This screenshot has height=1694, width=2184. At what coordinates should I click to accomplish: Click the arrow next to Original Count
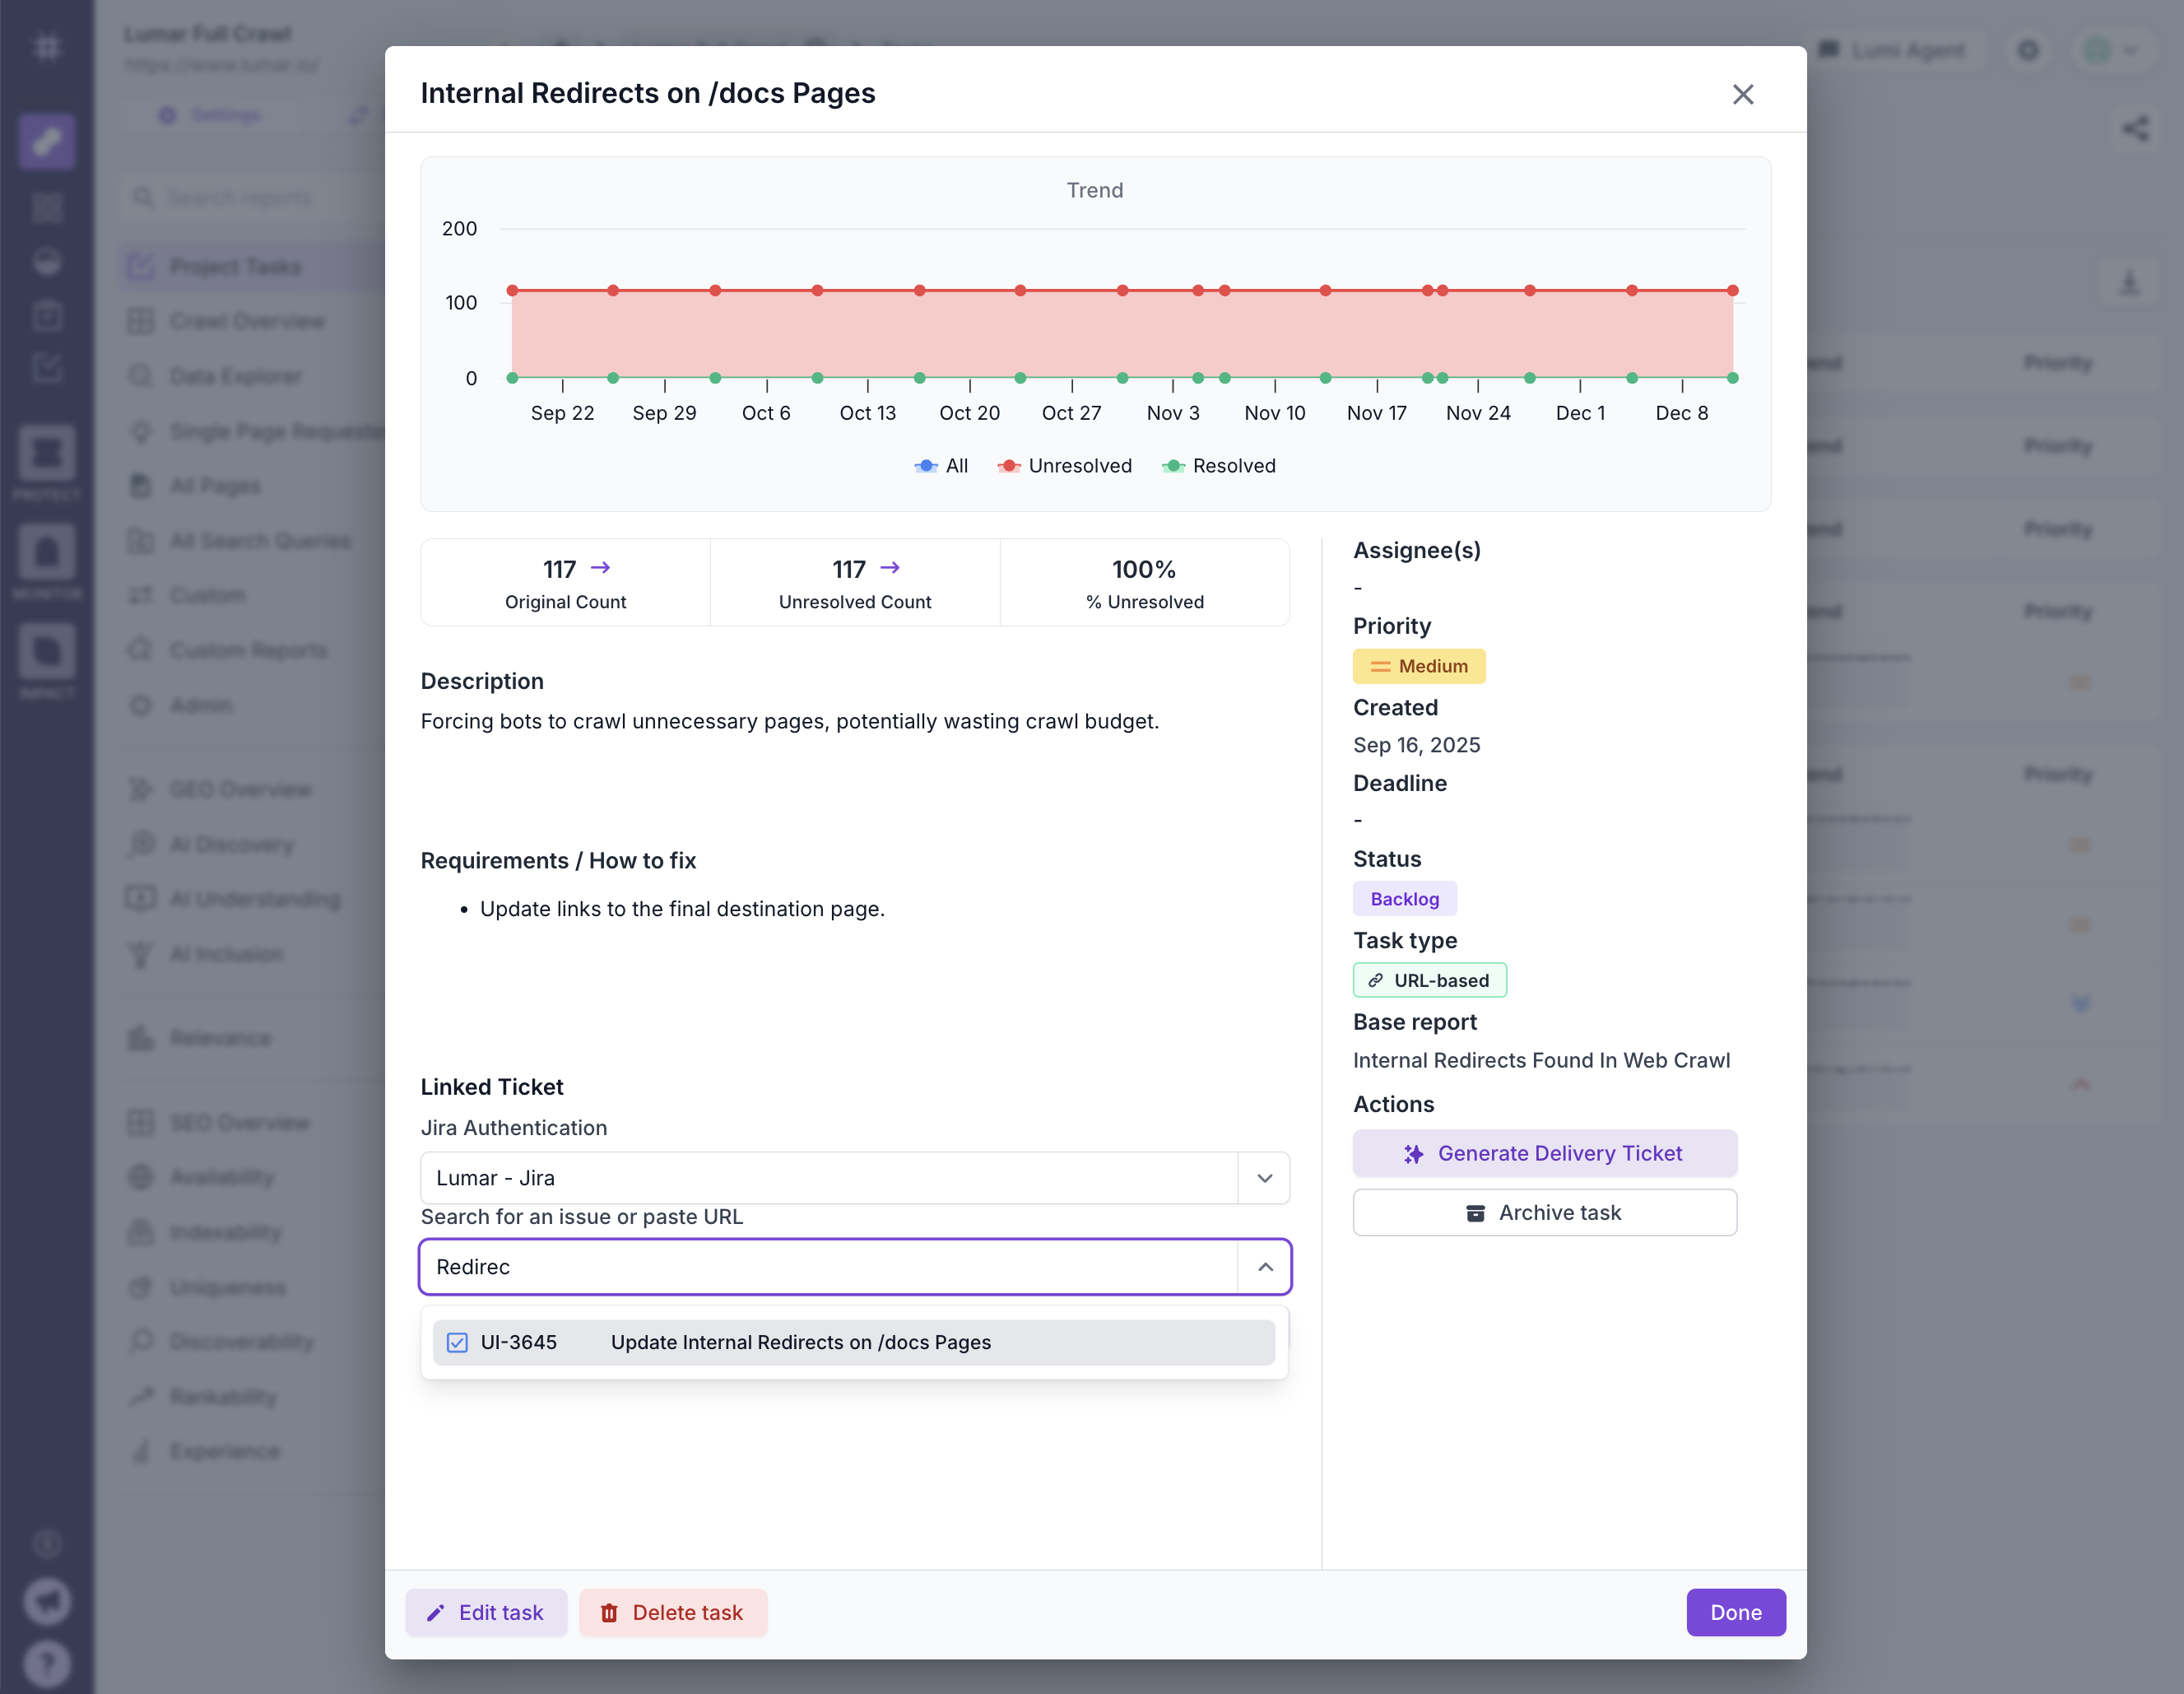click(x=600, y=567)
